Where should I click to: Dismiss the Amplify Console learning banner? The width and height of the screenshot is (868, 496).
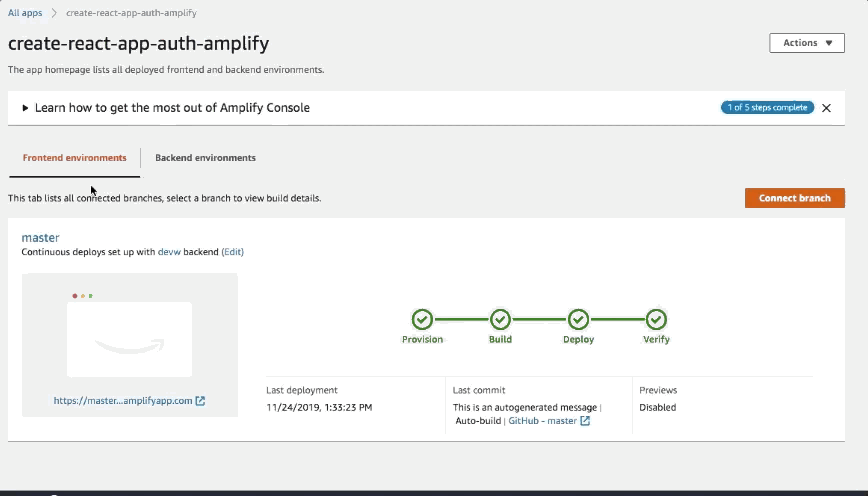826,108
